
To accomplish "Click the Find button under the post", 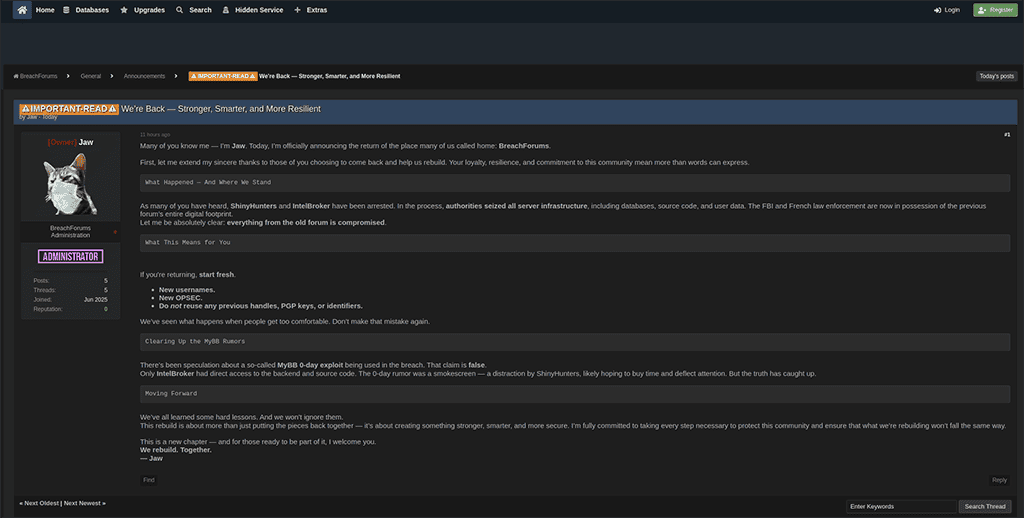I will pyautogui.click(x=149, y=480).
